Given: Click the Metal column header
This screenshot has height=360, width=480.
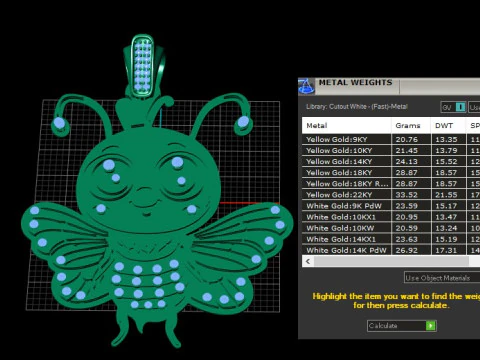Looking at the screenshot, I should [x=347, y=126].
